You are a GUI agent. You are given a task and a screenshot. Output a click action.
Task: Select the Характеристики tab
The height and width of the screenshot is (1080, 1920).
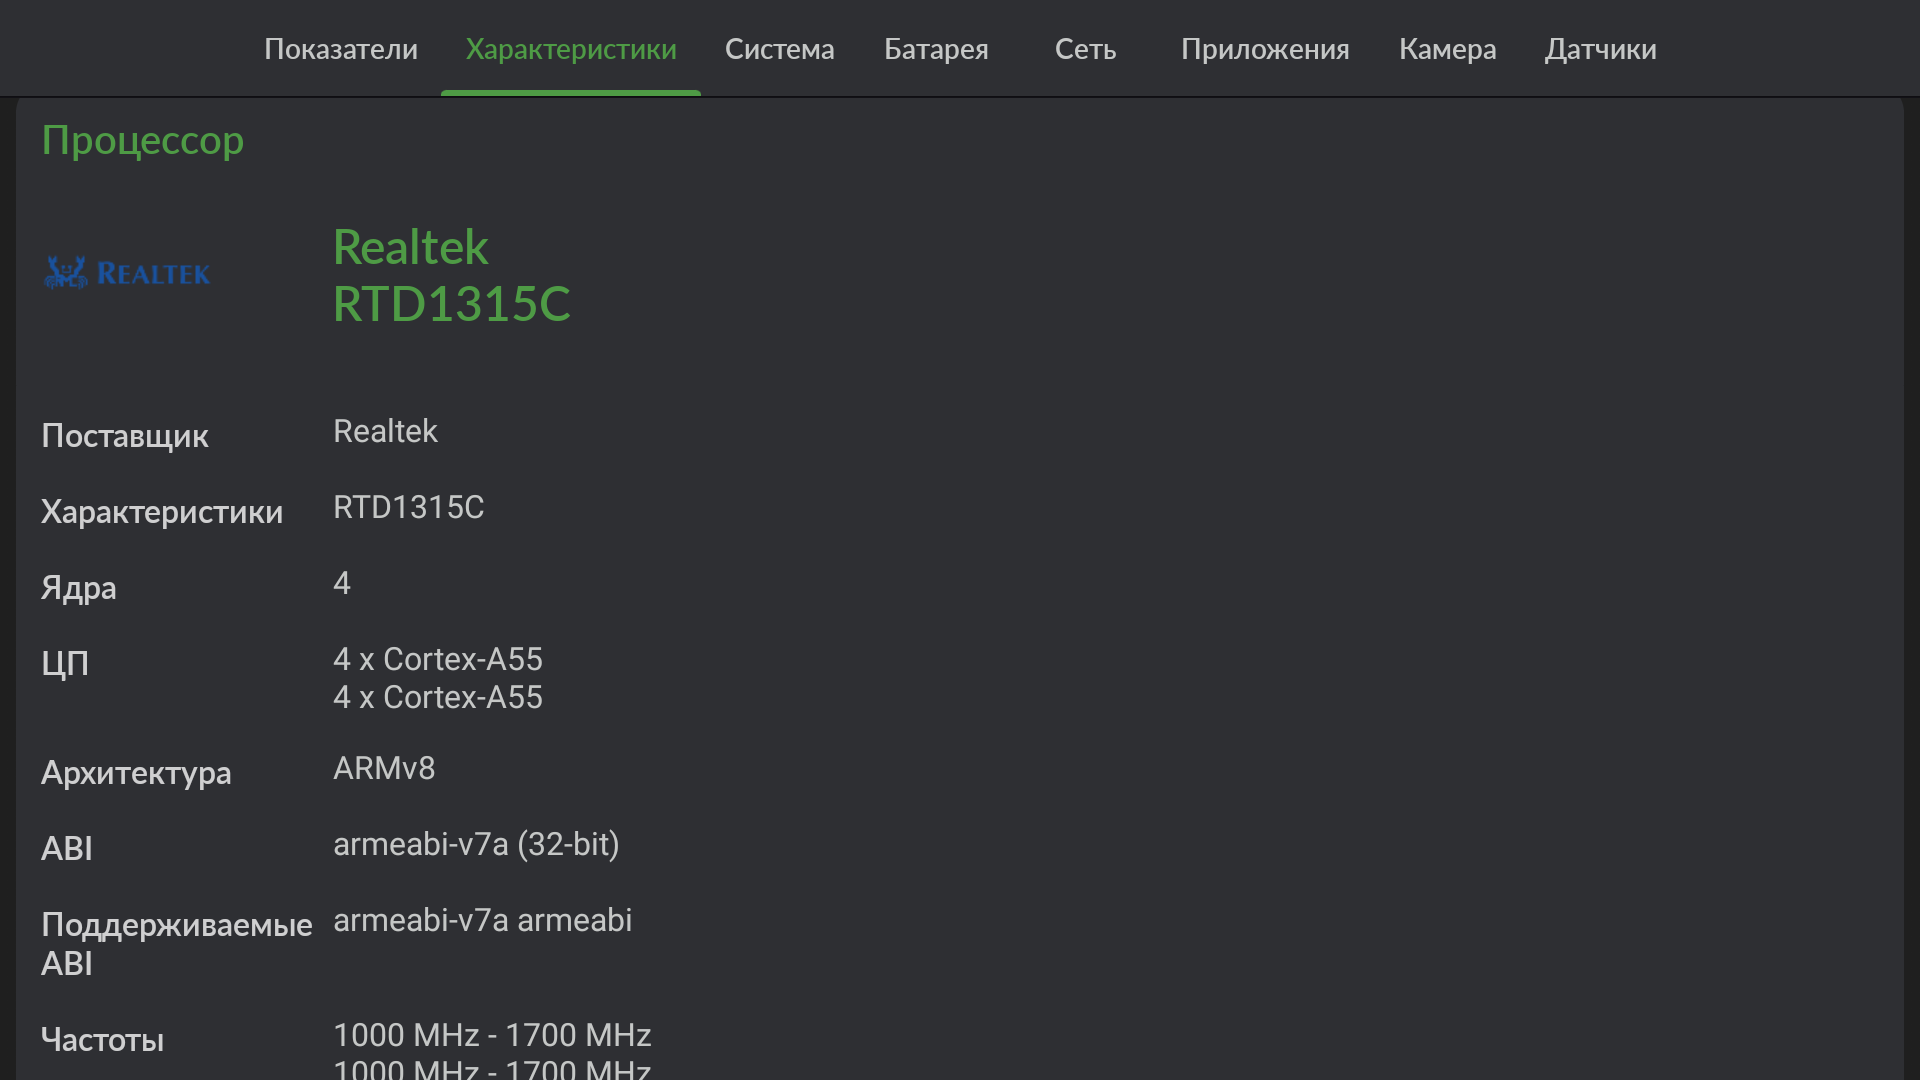coord(571,49)
